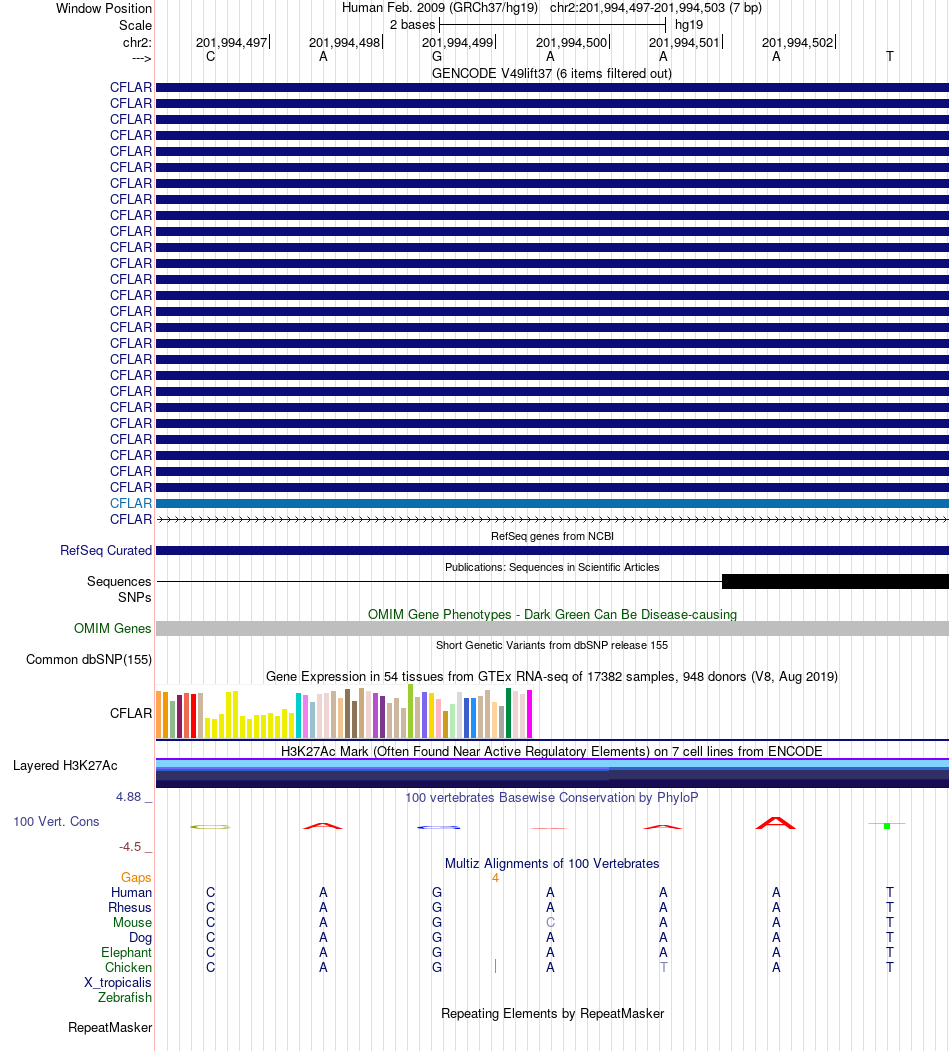Screen dimensions: 950x1051
Task: Click the orange Gaps label
Action: point(136,877)
